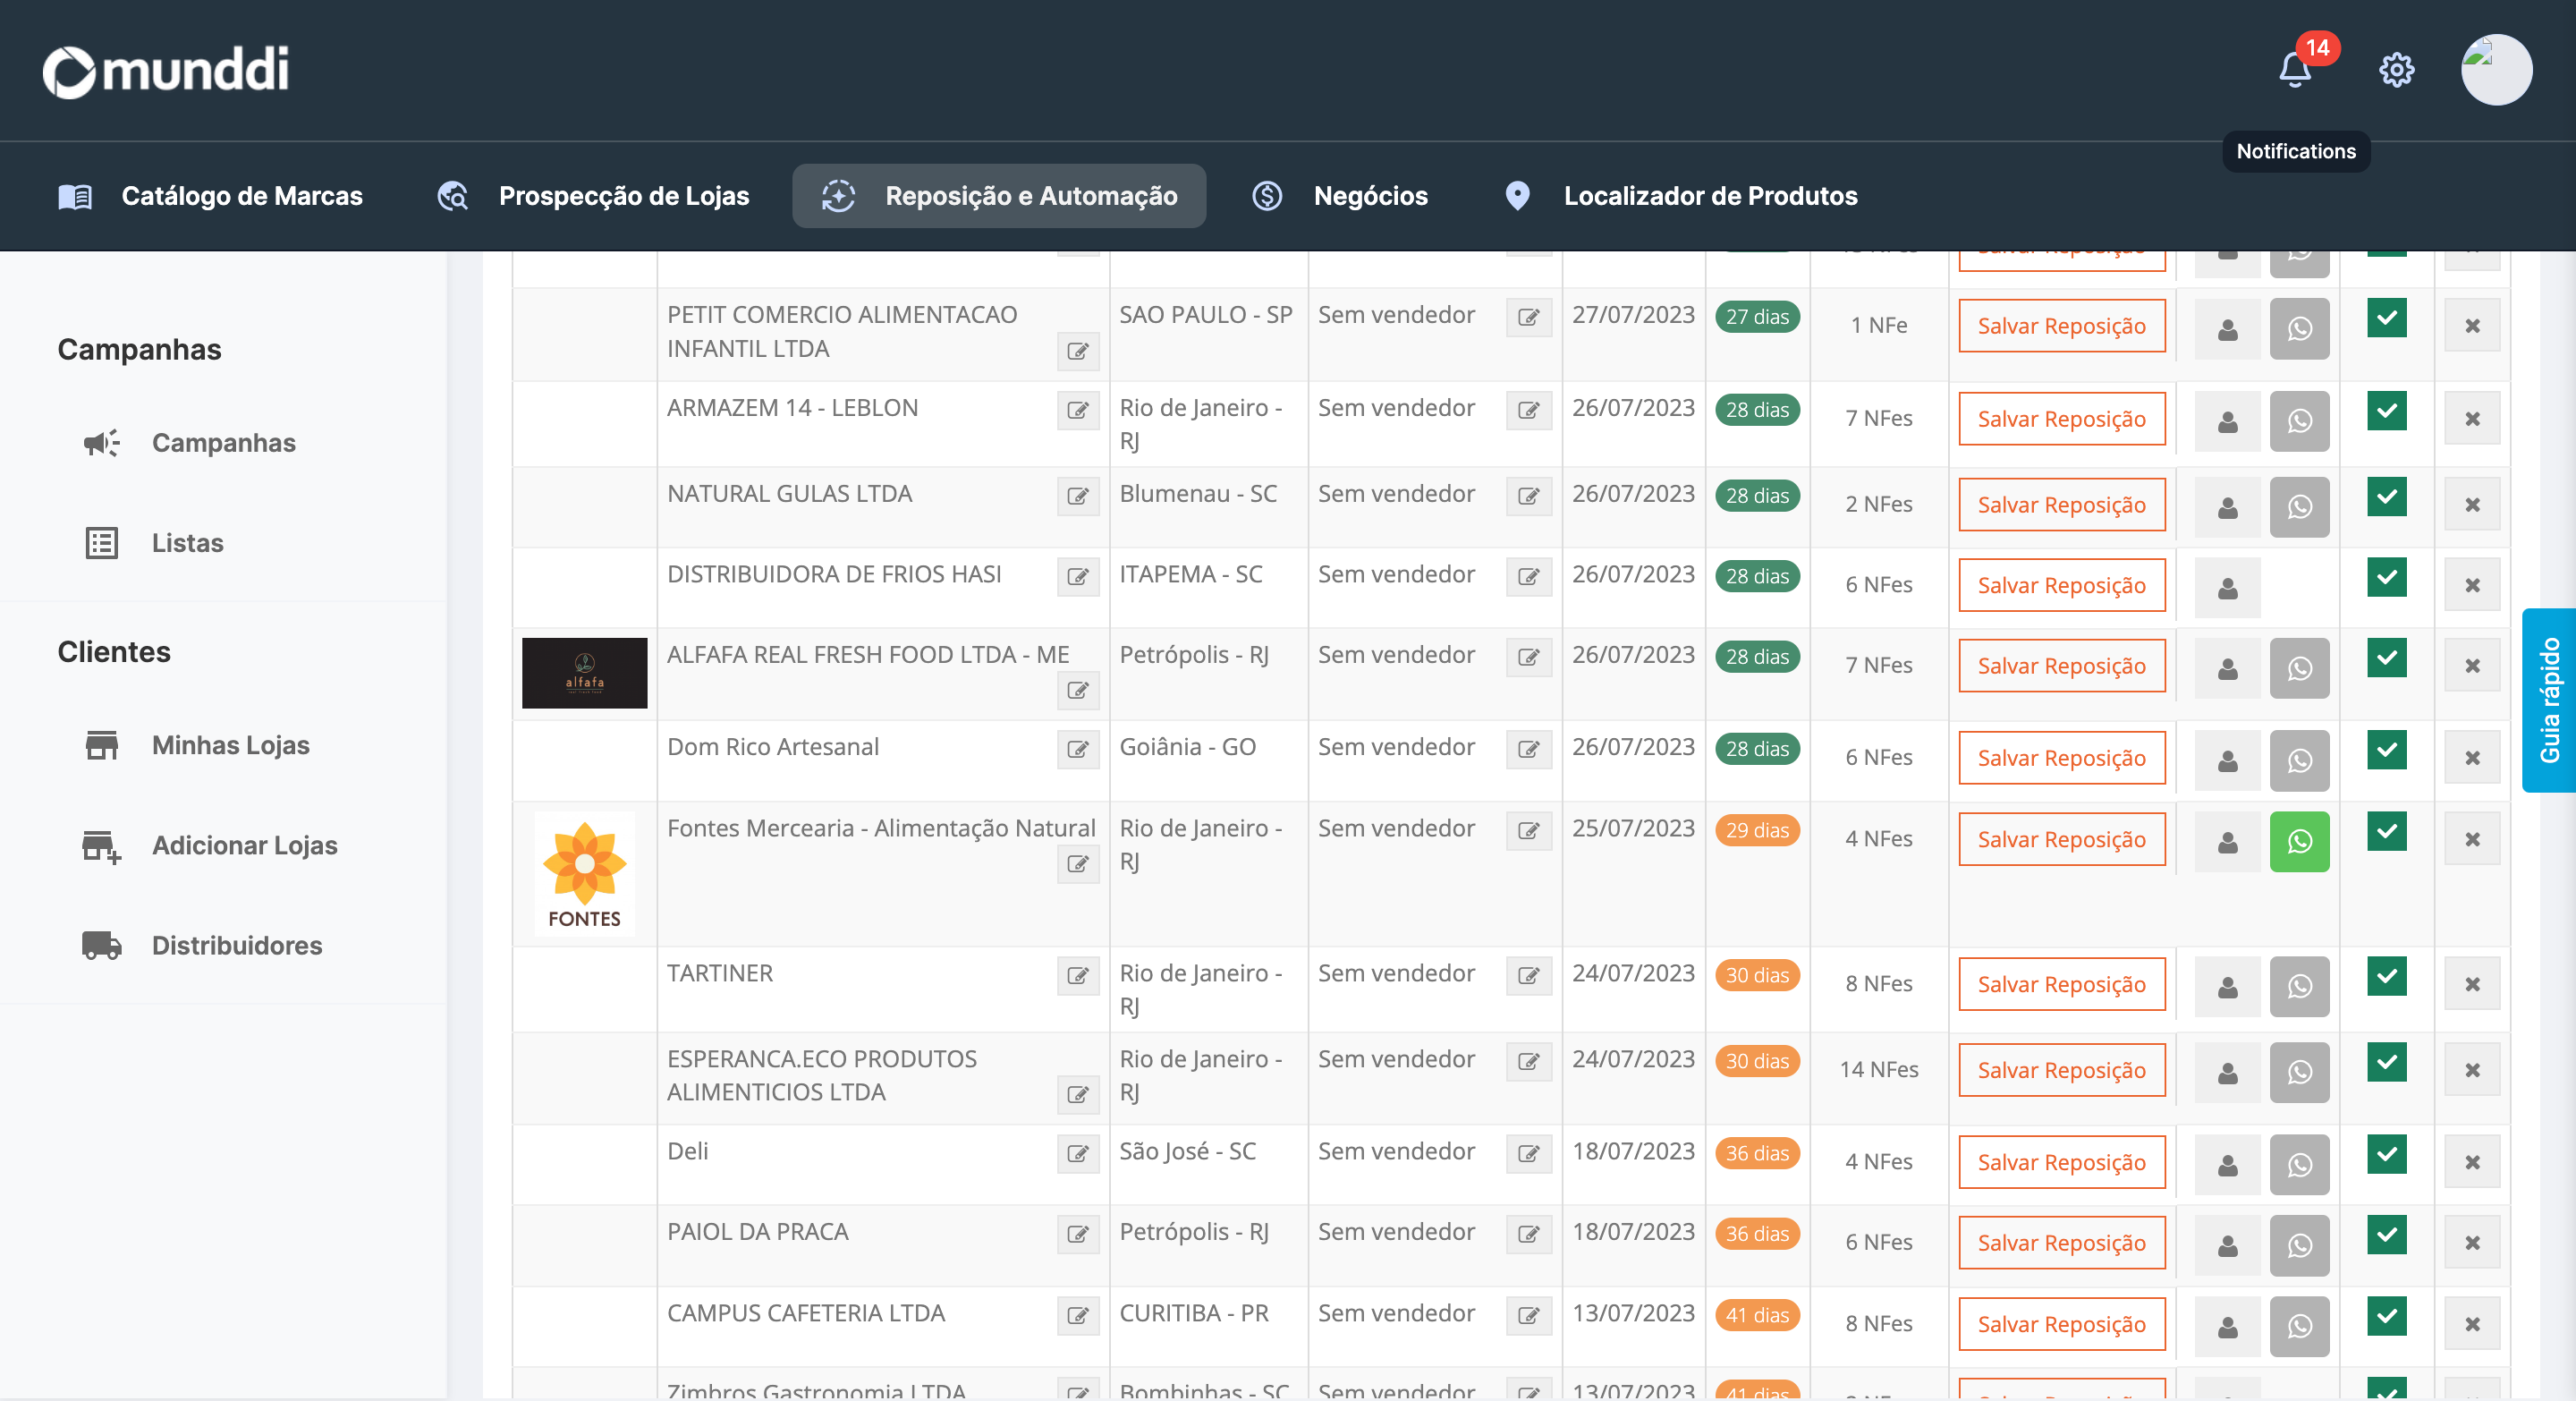Toggle the checkbox for PETIT COMERCIO ALIMENTACAO row
Image resolution: width=2576 pixels, height=1401 pixels.
tap(2386, 318)
